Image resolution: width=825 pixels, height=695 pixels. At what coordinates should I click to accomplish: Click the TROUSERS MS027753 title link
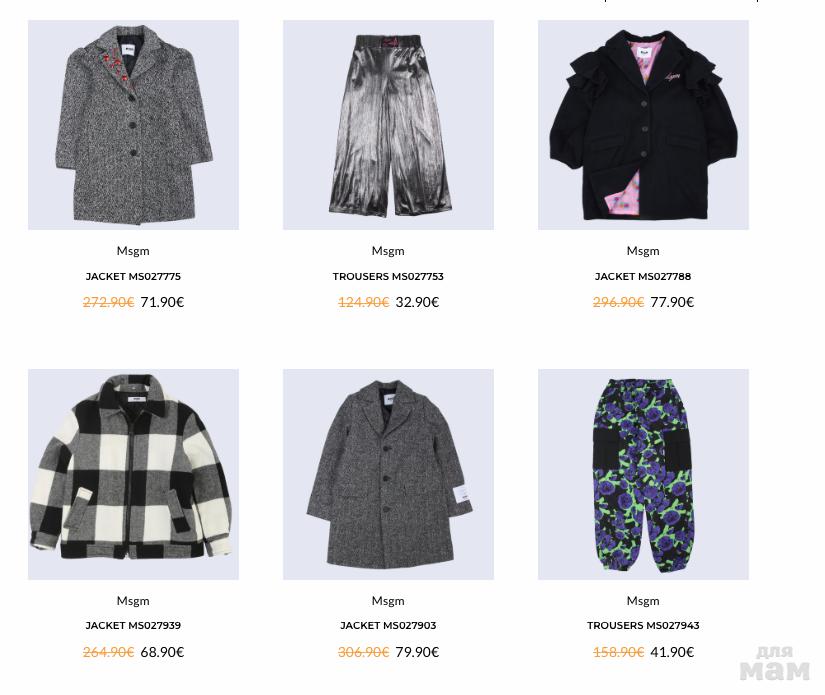pyautogui.click(x=388, y=276)
